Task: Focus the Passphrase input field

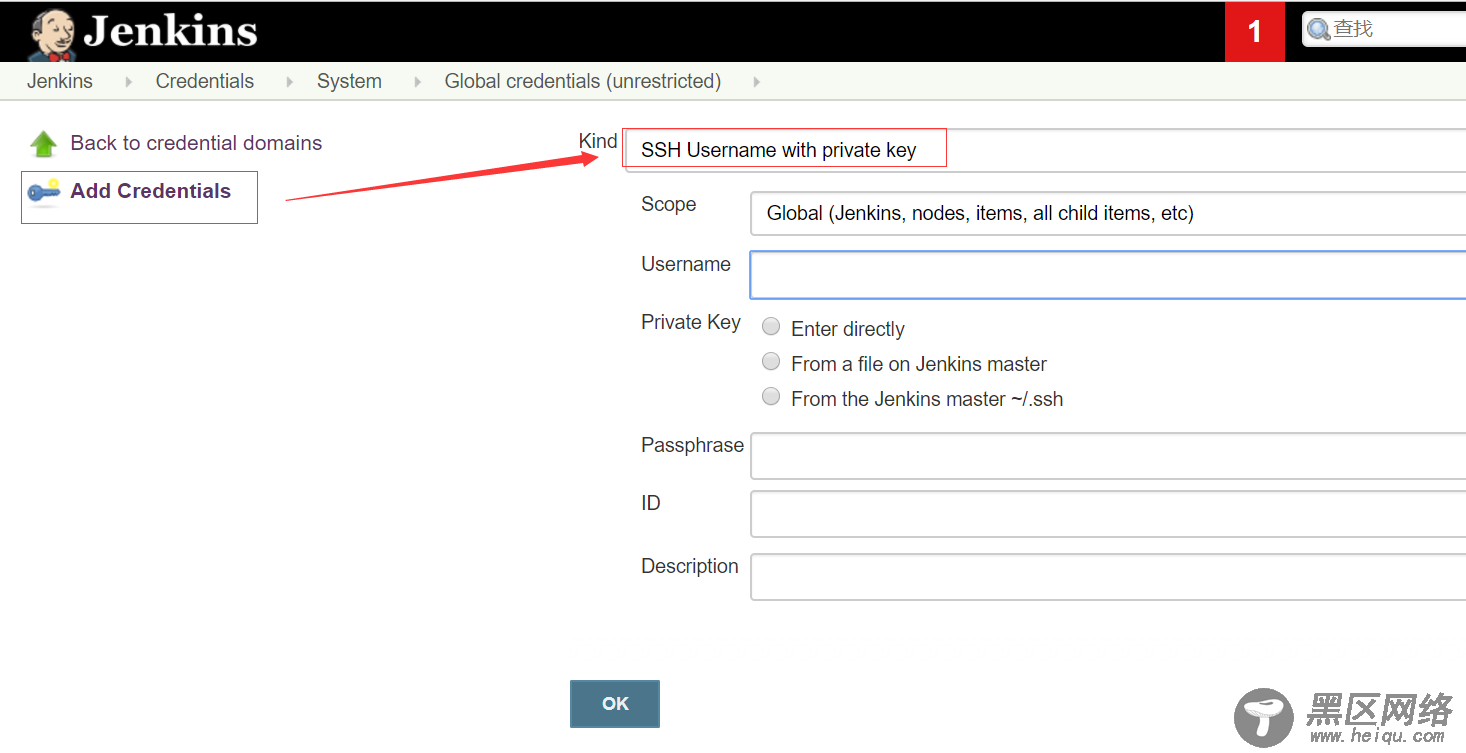Action: coord(1108,456)
